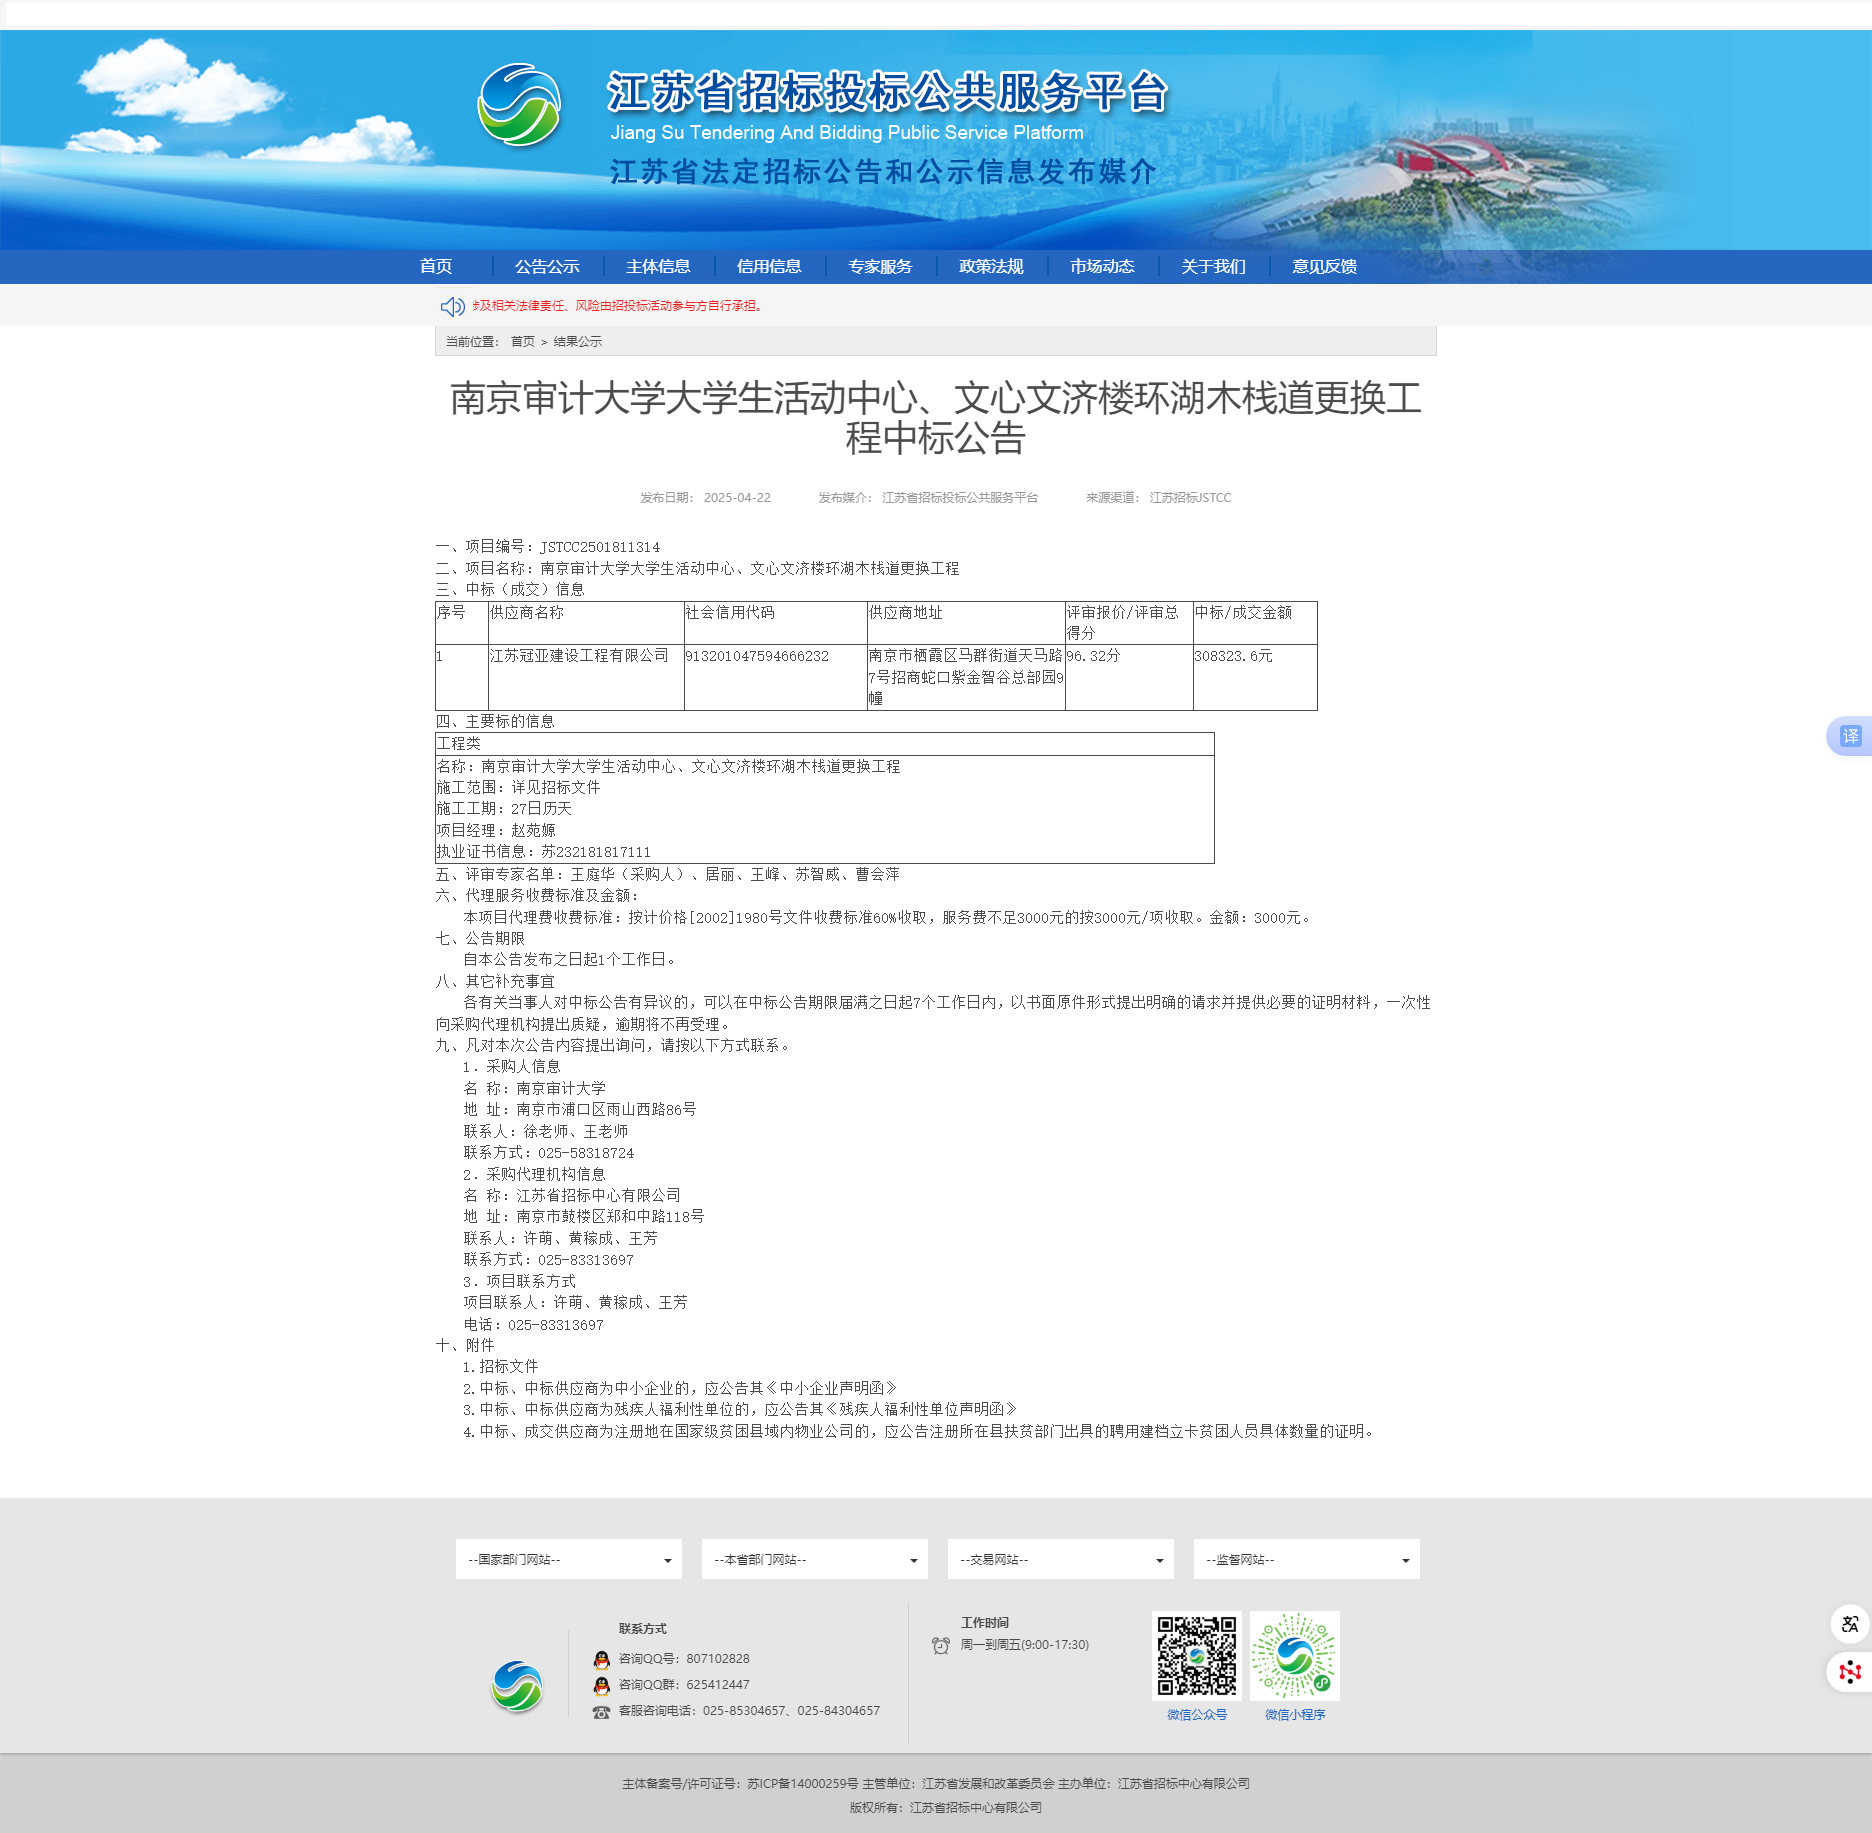The width and height of the screenshot is (1872, 1833).
Task: Click the red scrolling notice text
Action: [619, 306]
